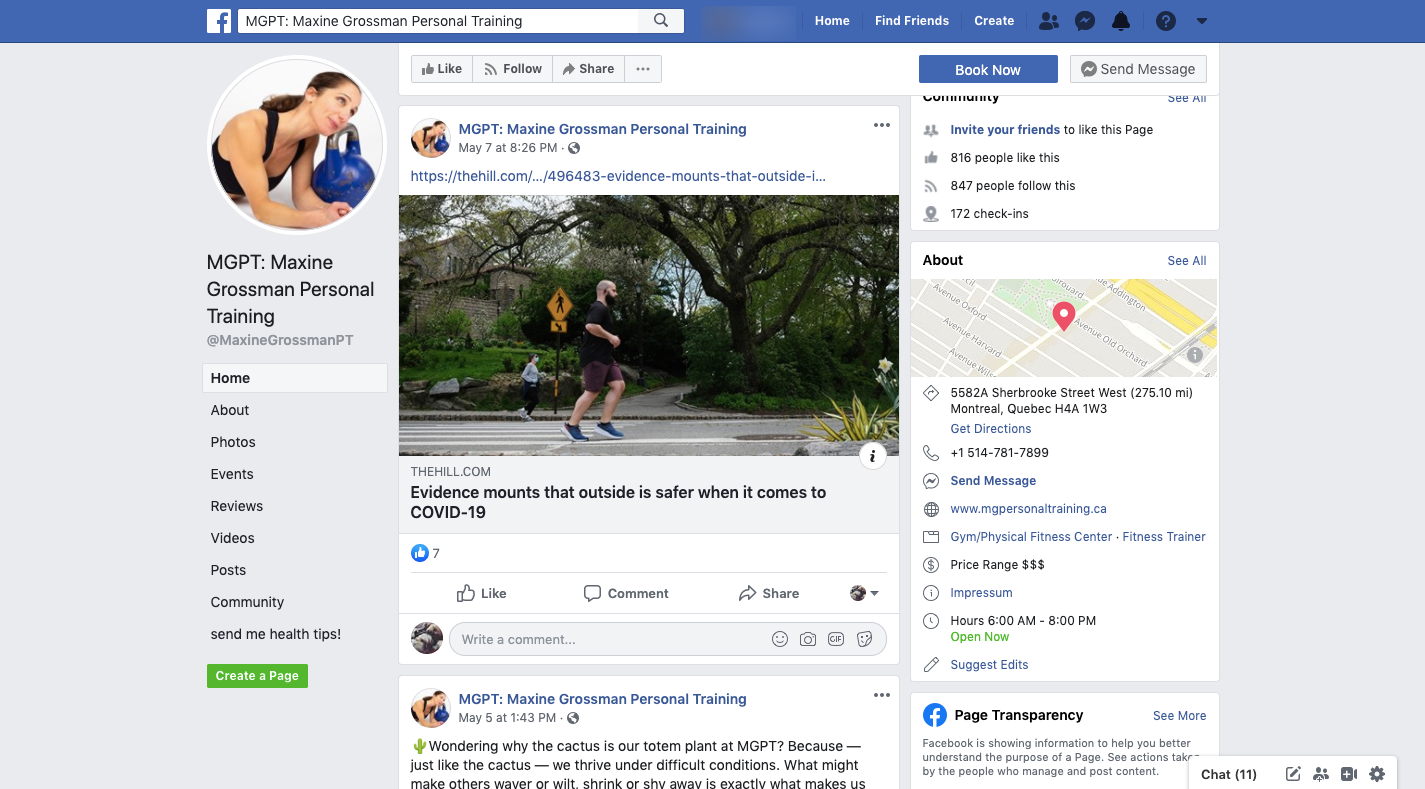Image resolution: width=1425 pixels, height=789 pixels.
Task: Post a sticker with the sticker icon
Action: [865, 639]
